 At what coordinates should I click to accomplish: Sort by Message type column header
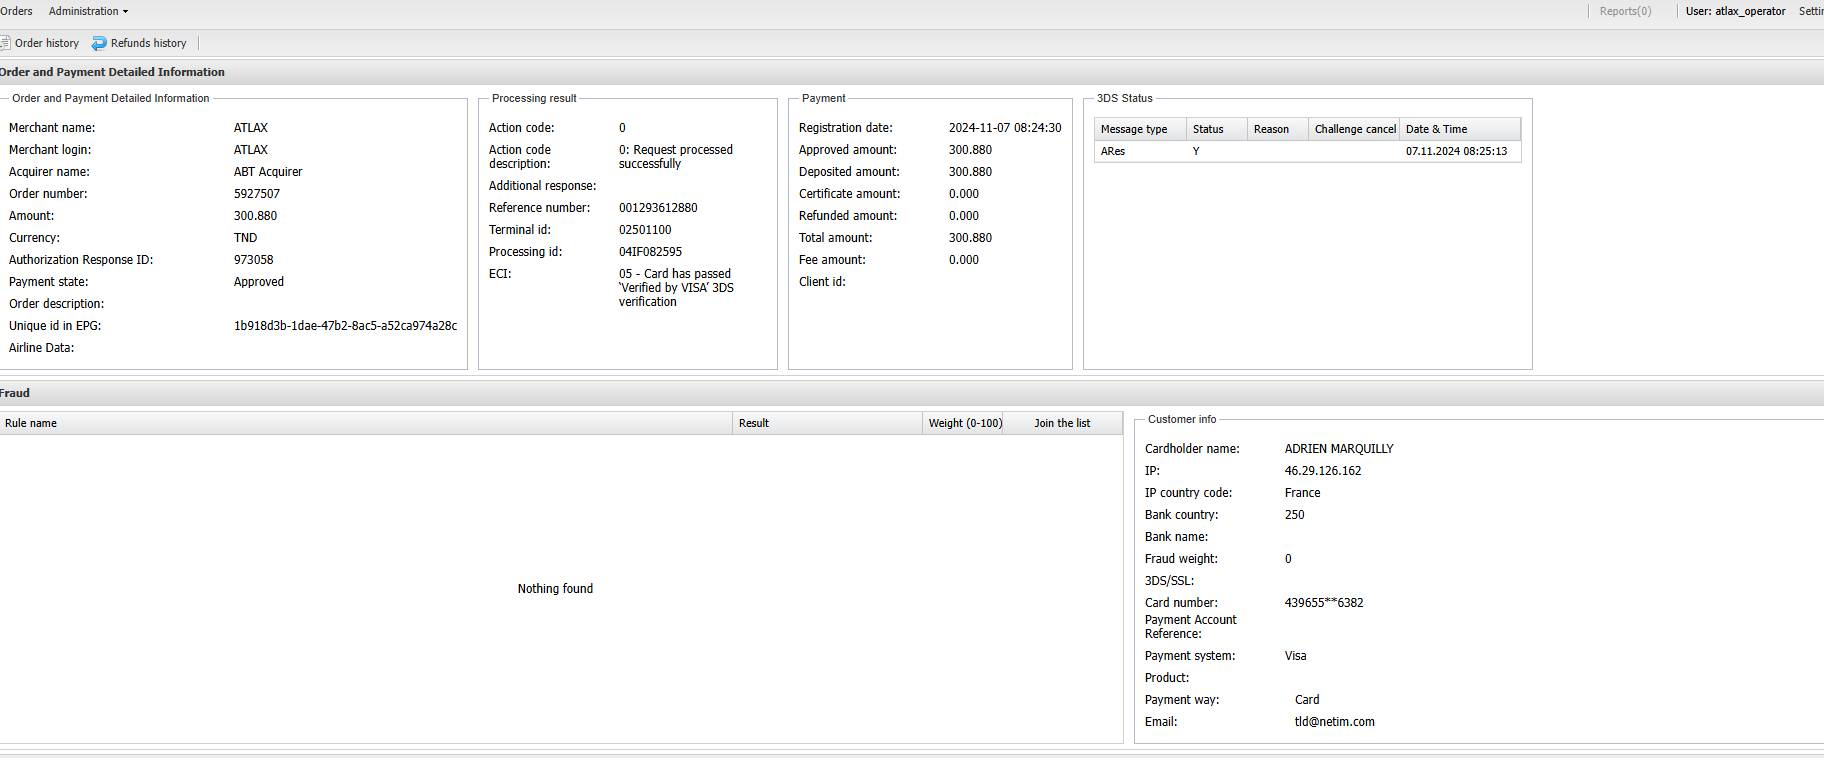tap(1134, 129)
